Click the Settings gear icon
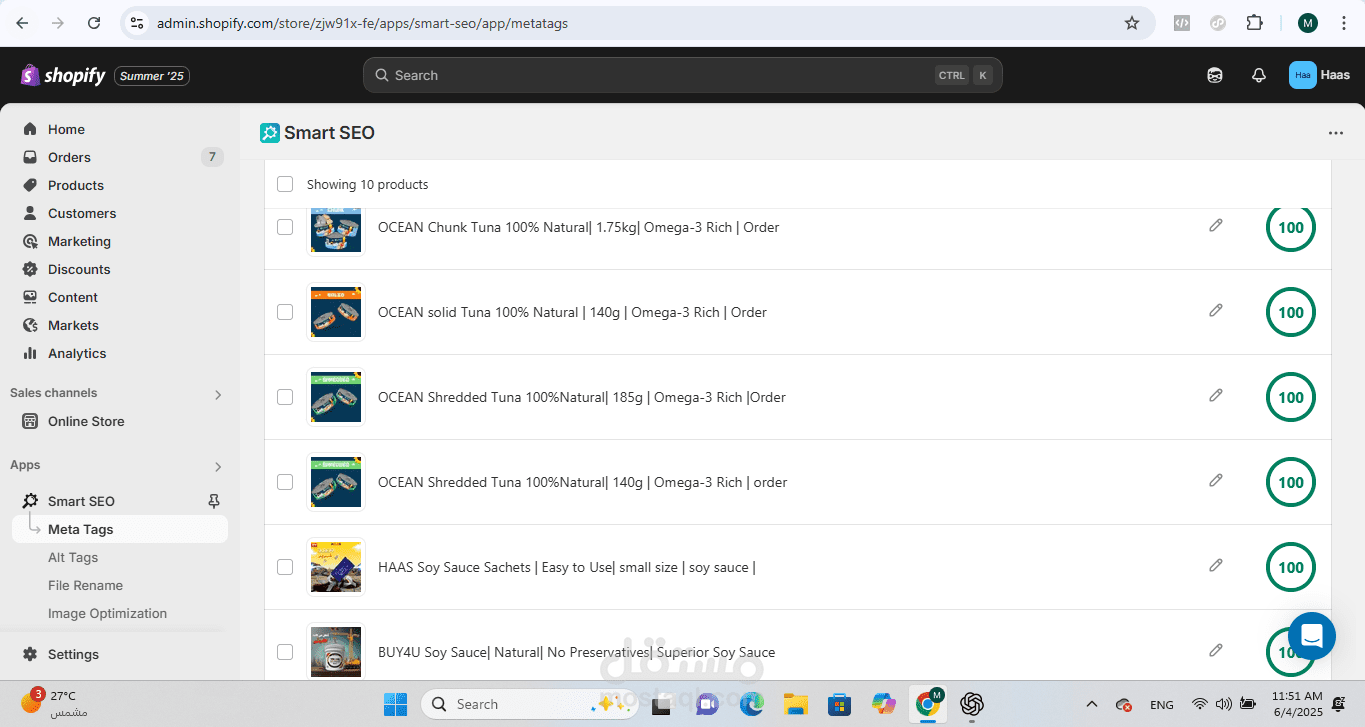 point(30,654)
